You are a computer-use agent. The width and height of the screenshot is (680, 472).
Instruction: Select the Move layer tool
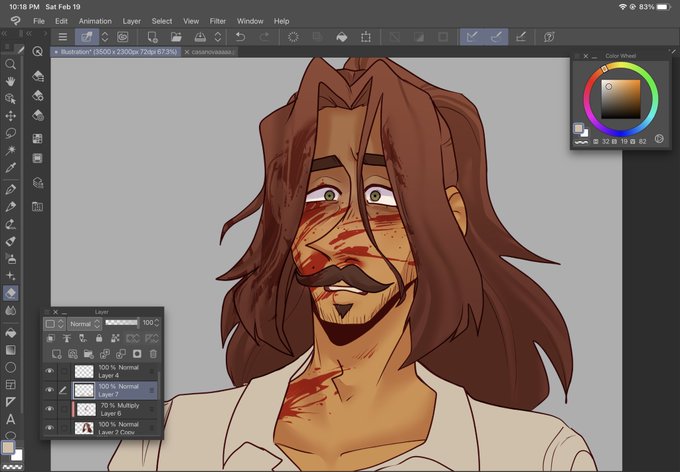10,116
